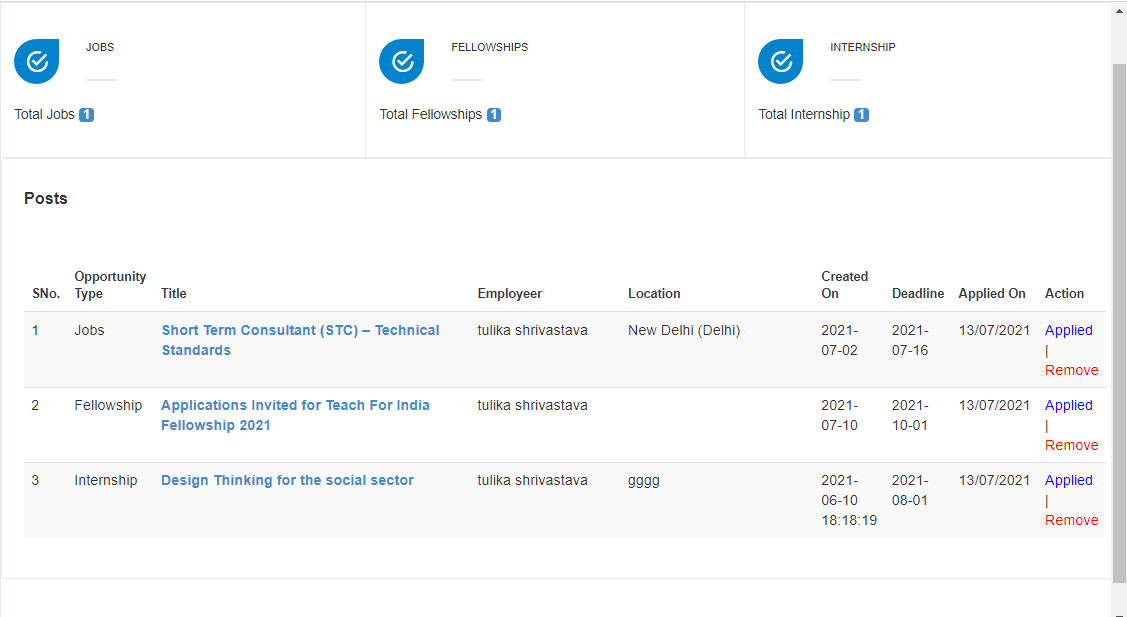This screenshot has width=1127, height=617.
Task: Click Applied link for the Jobs row
Action: (x=1068, y=330)
